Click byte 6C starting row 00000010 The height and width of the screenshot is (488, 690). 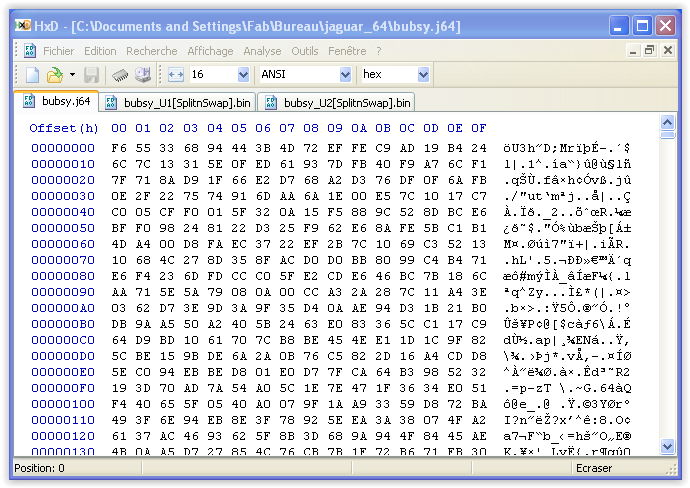click(x=119, y=164)
